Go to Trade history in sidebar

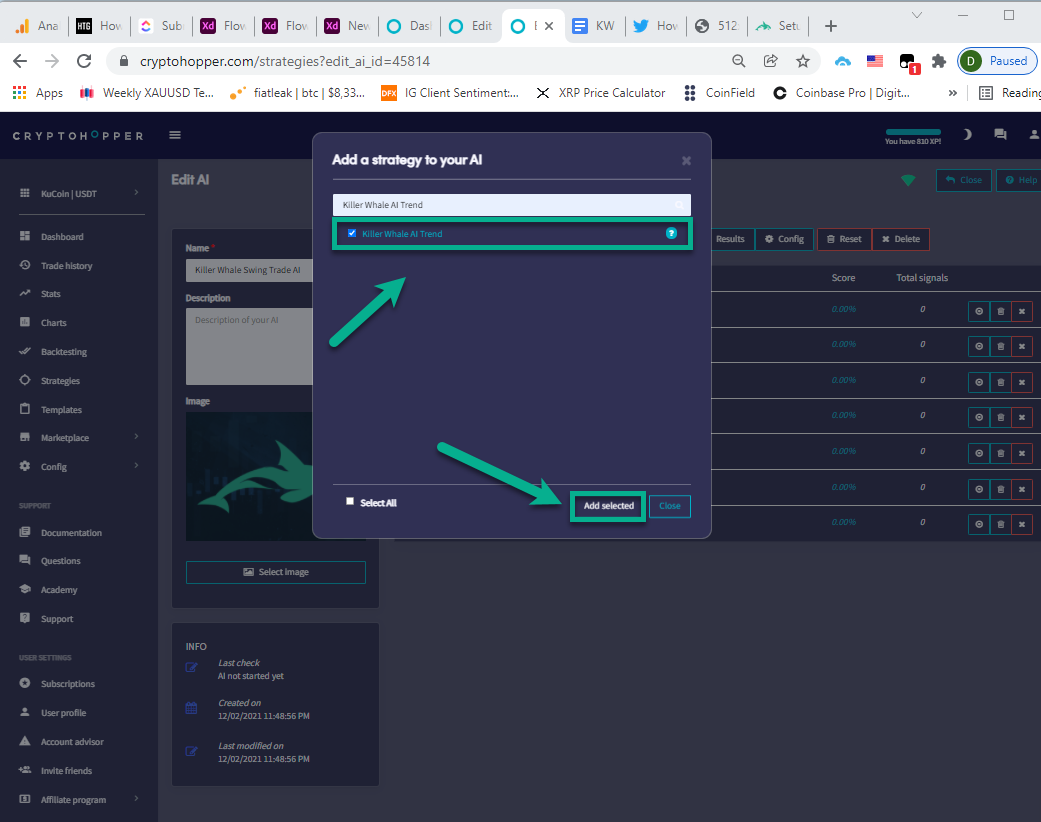coord(66,266)
